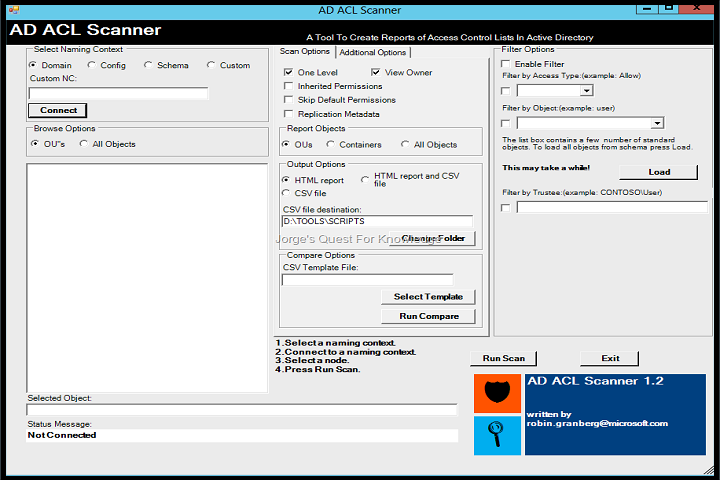The image size is (720, 480).
Task: Open the Scan Options tab
Action: click(x=304, y=52)
